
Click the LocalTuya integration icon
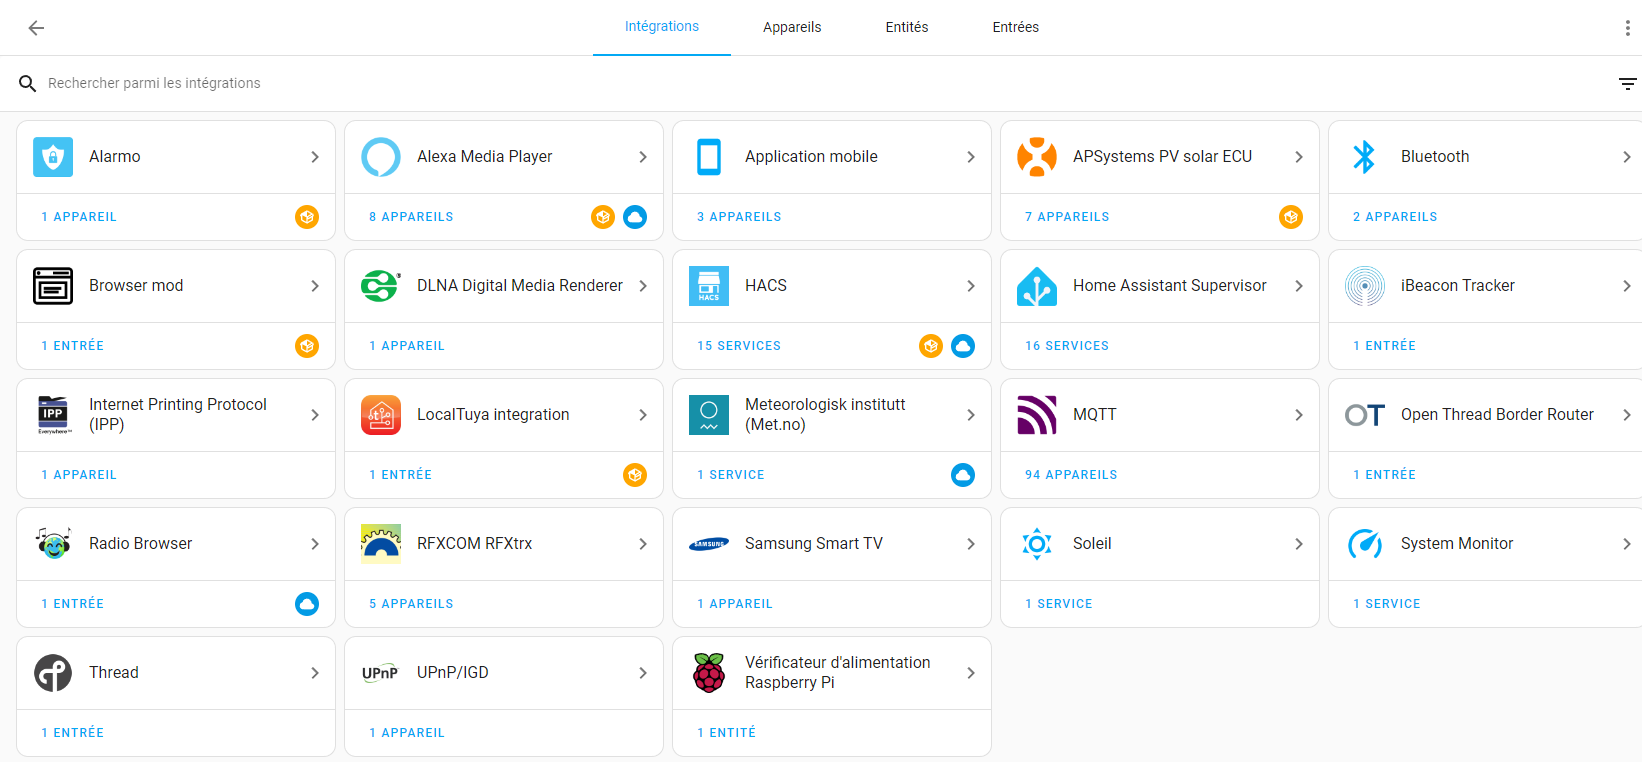point(381,415)
